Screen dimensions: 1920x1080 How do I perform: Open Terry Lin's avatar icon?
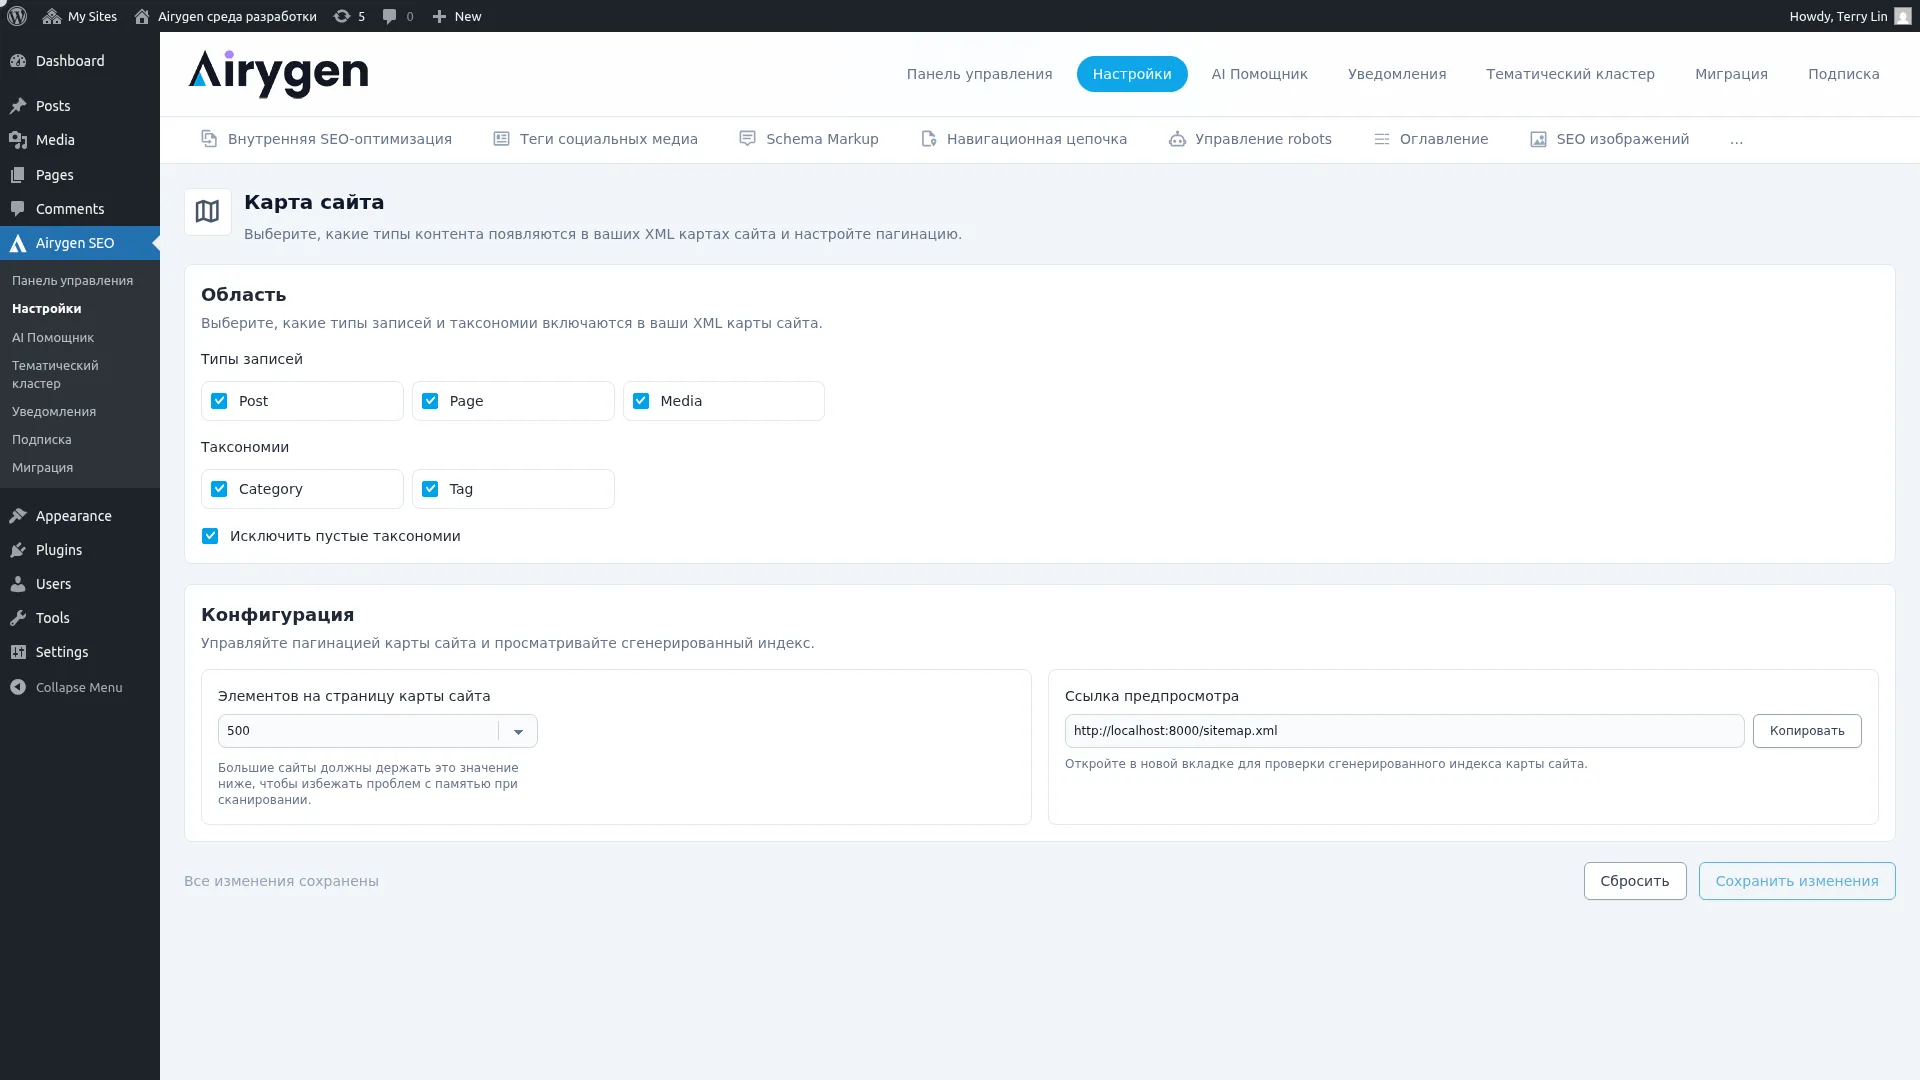coord(1903,16)
